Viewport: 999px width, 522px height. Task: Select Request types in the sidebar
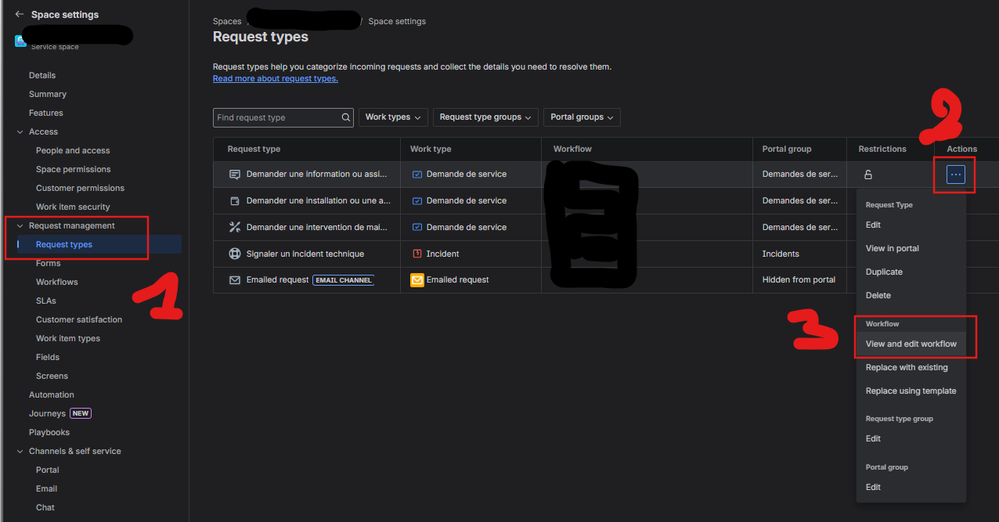click(x=64, y=245)
